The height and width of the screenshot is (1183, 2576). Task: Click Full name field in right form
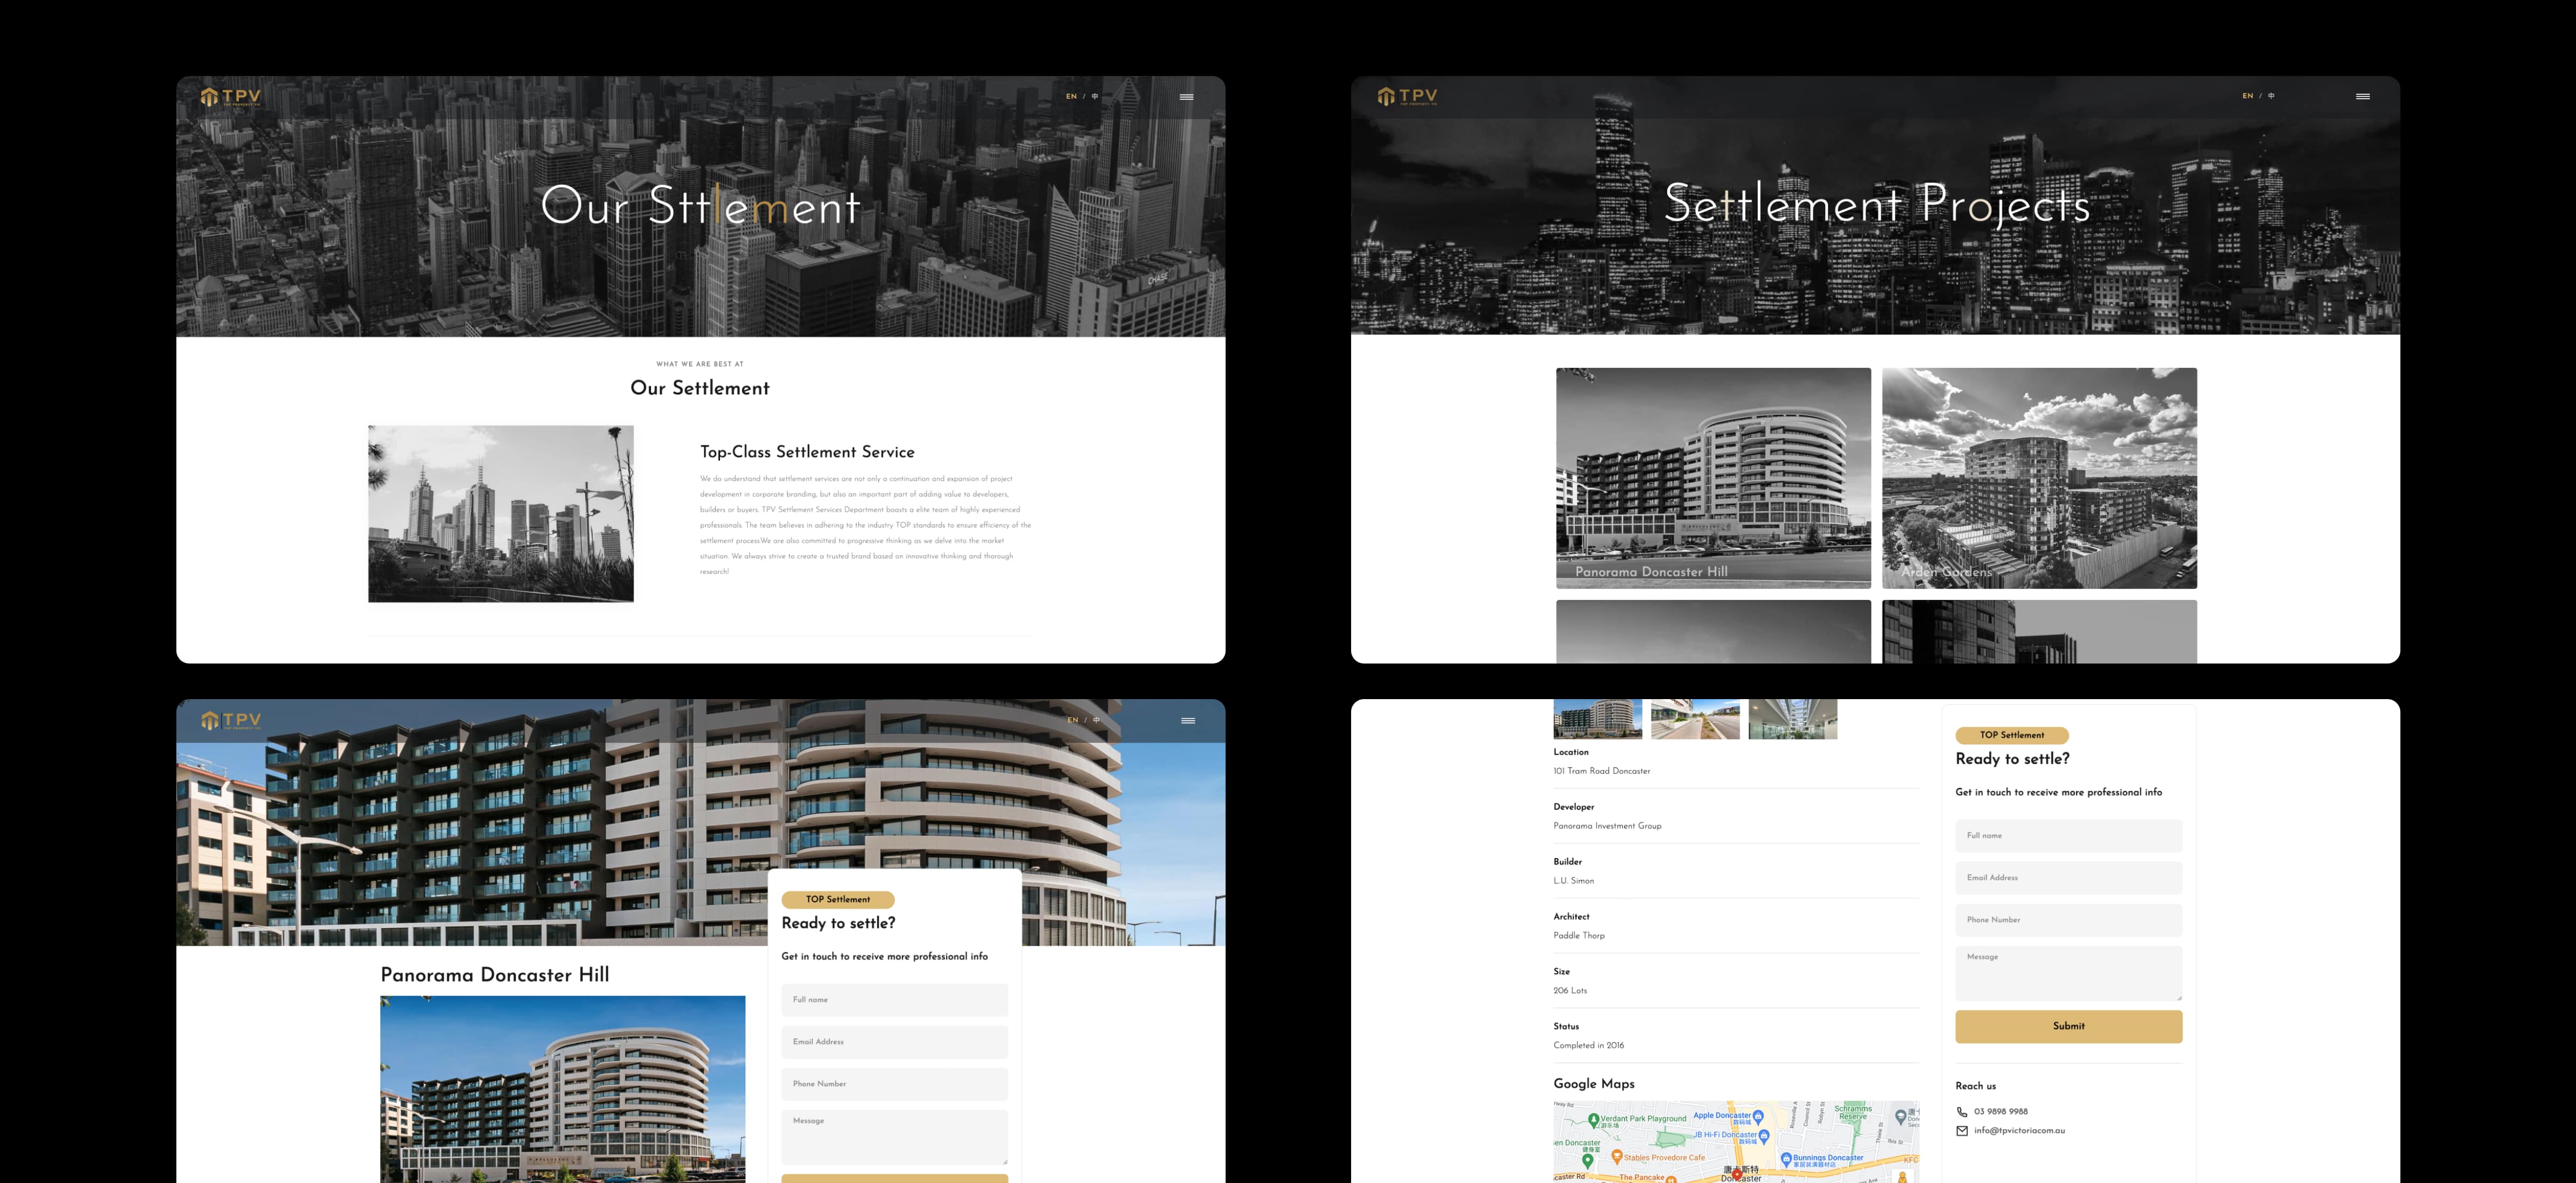coord(2068,836)
